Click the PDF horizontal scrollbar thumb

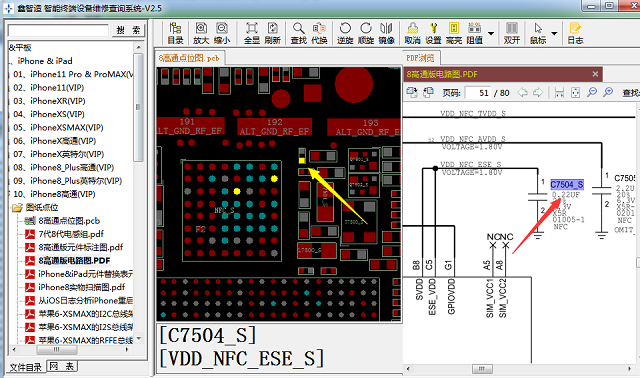click(482, 369)
